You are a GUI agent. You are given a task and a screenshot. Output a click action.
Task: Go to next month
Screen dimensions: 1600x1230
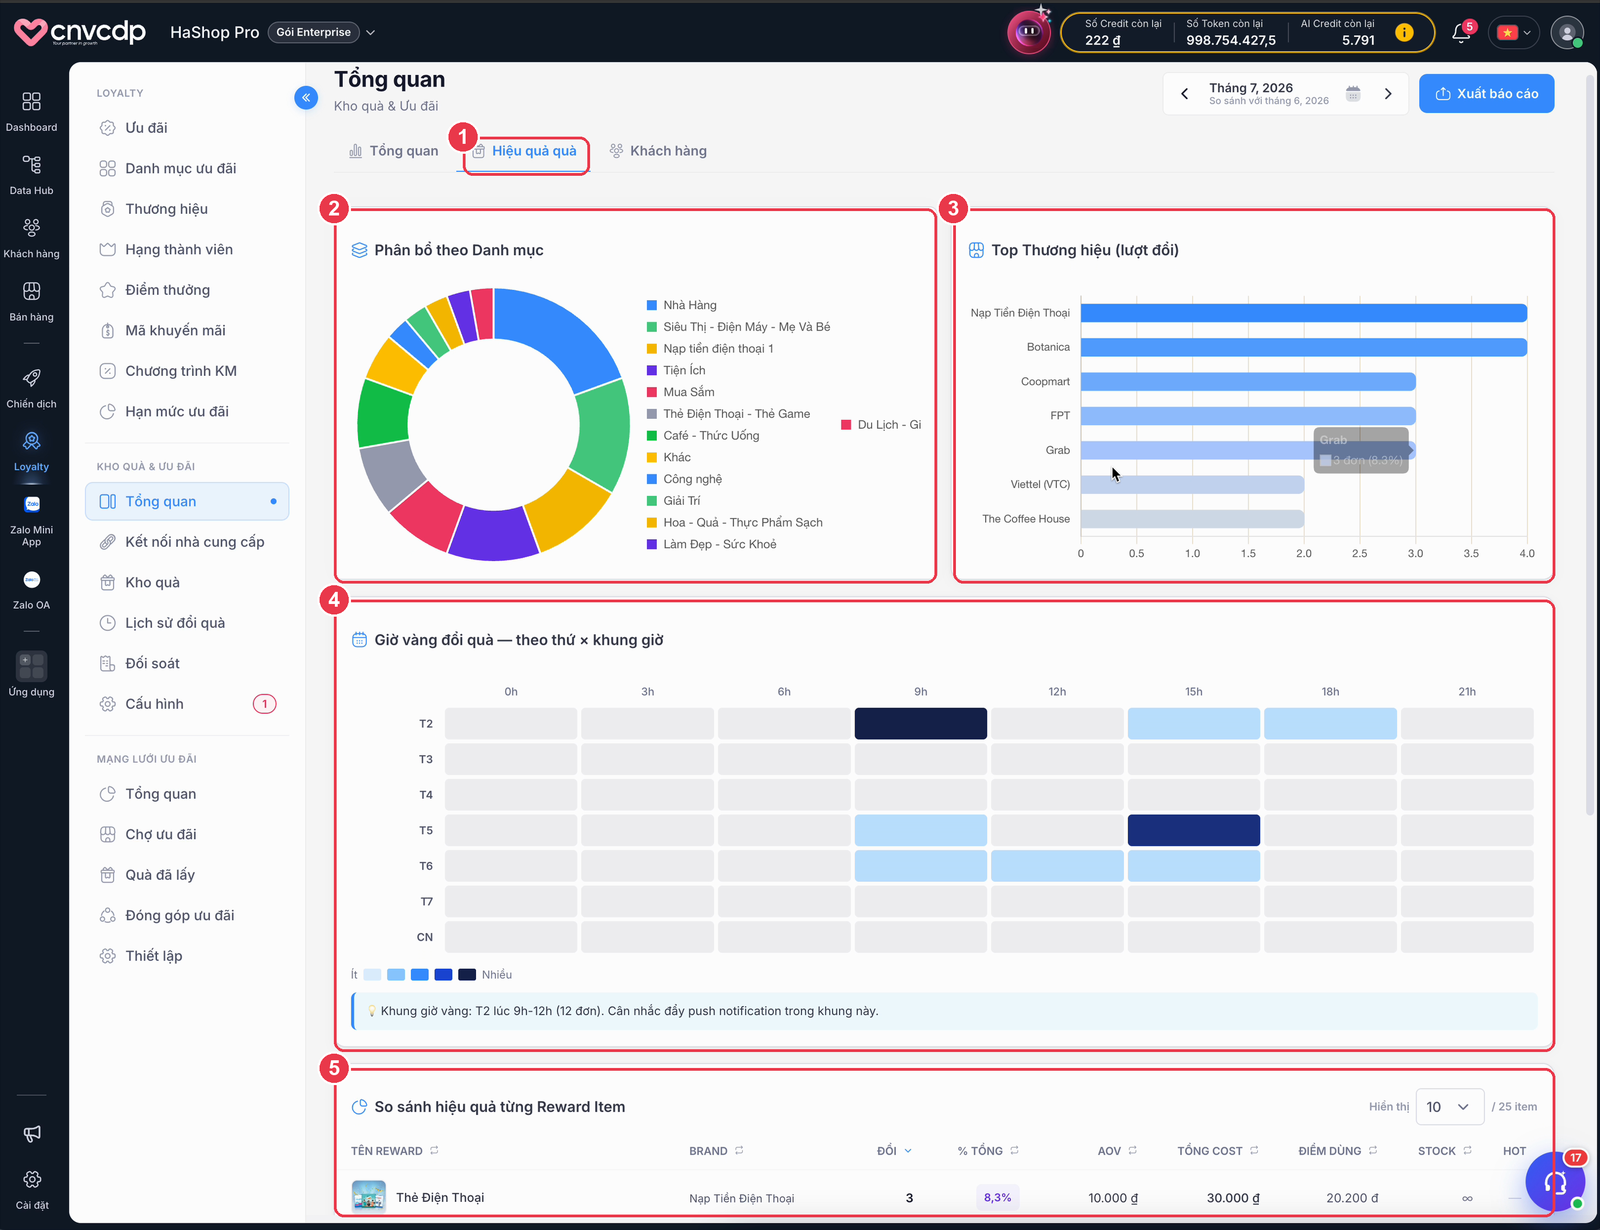[x=1388, y=93]
